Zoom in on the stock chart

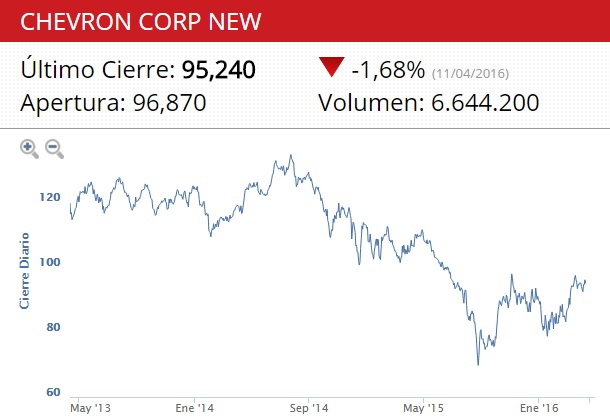pos(29,149)
